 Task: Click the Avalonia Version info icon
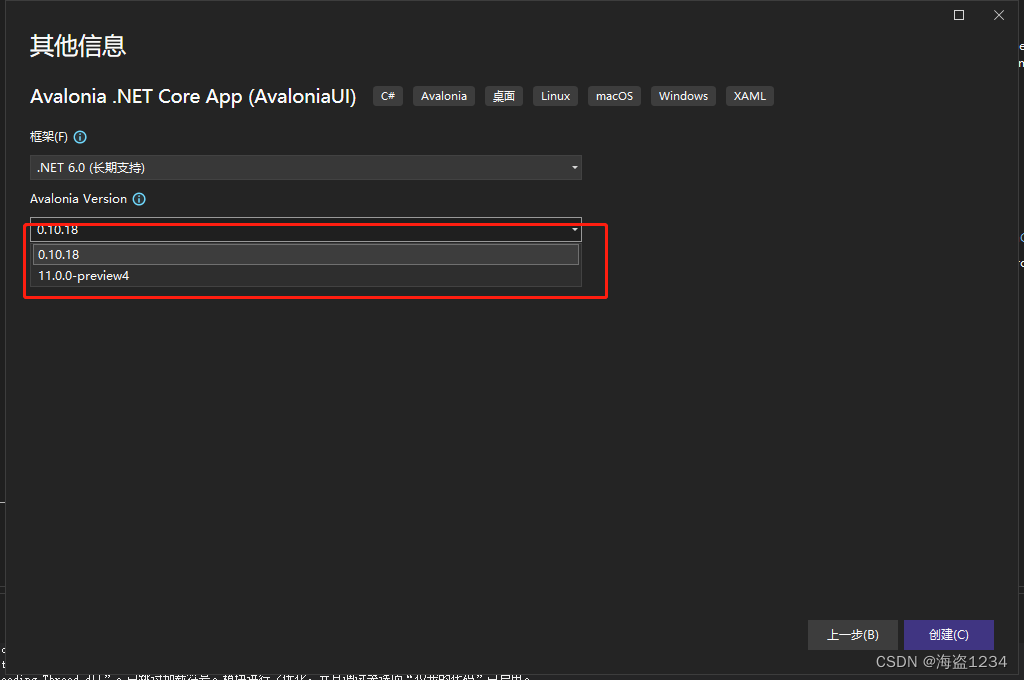(139, 198)
